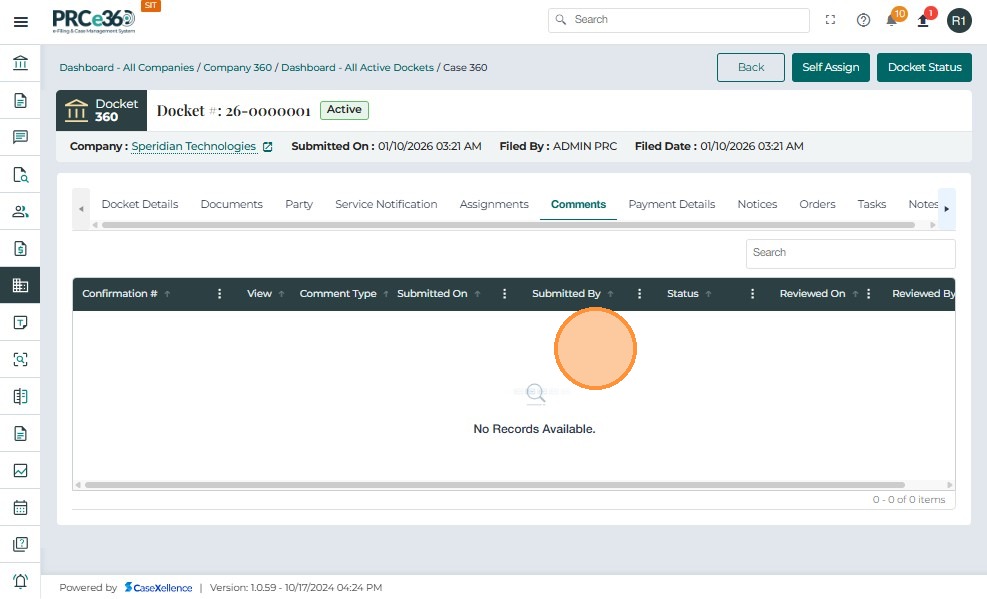
Task: Click the Active status badge
Action: point(344,110)
